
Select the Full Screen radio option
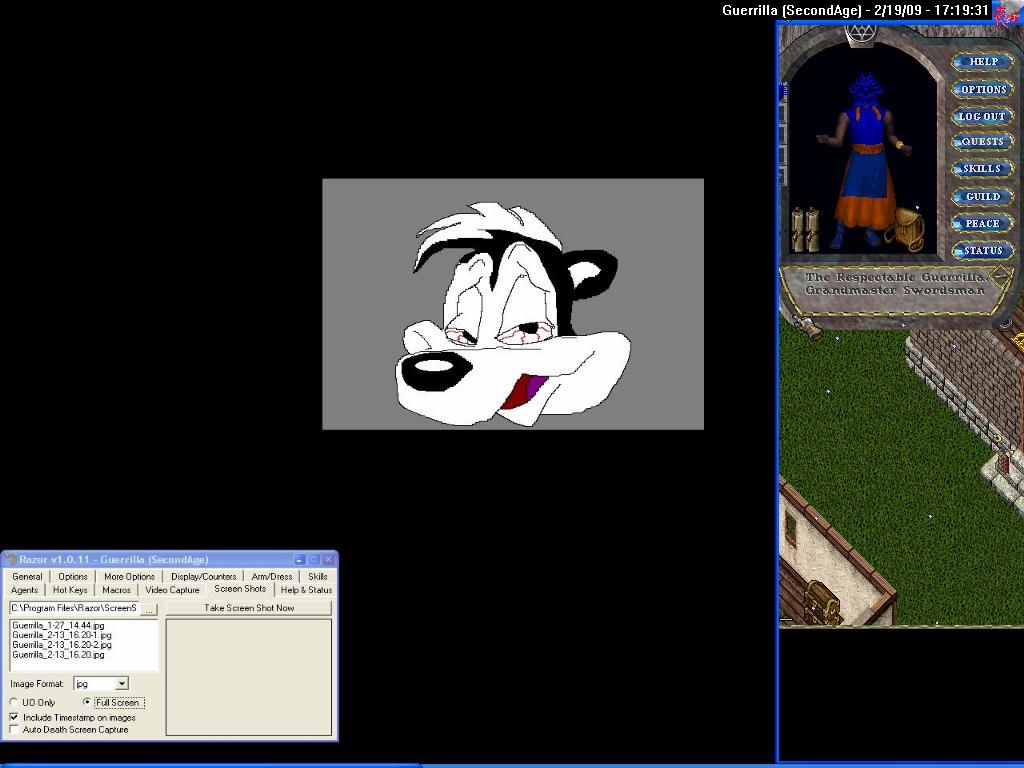[x=87, y=703]
